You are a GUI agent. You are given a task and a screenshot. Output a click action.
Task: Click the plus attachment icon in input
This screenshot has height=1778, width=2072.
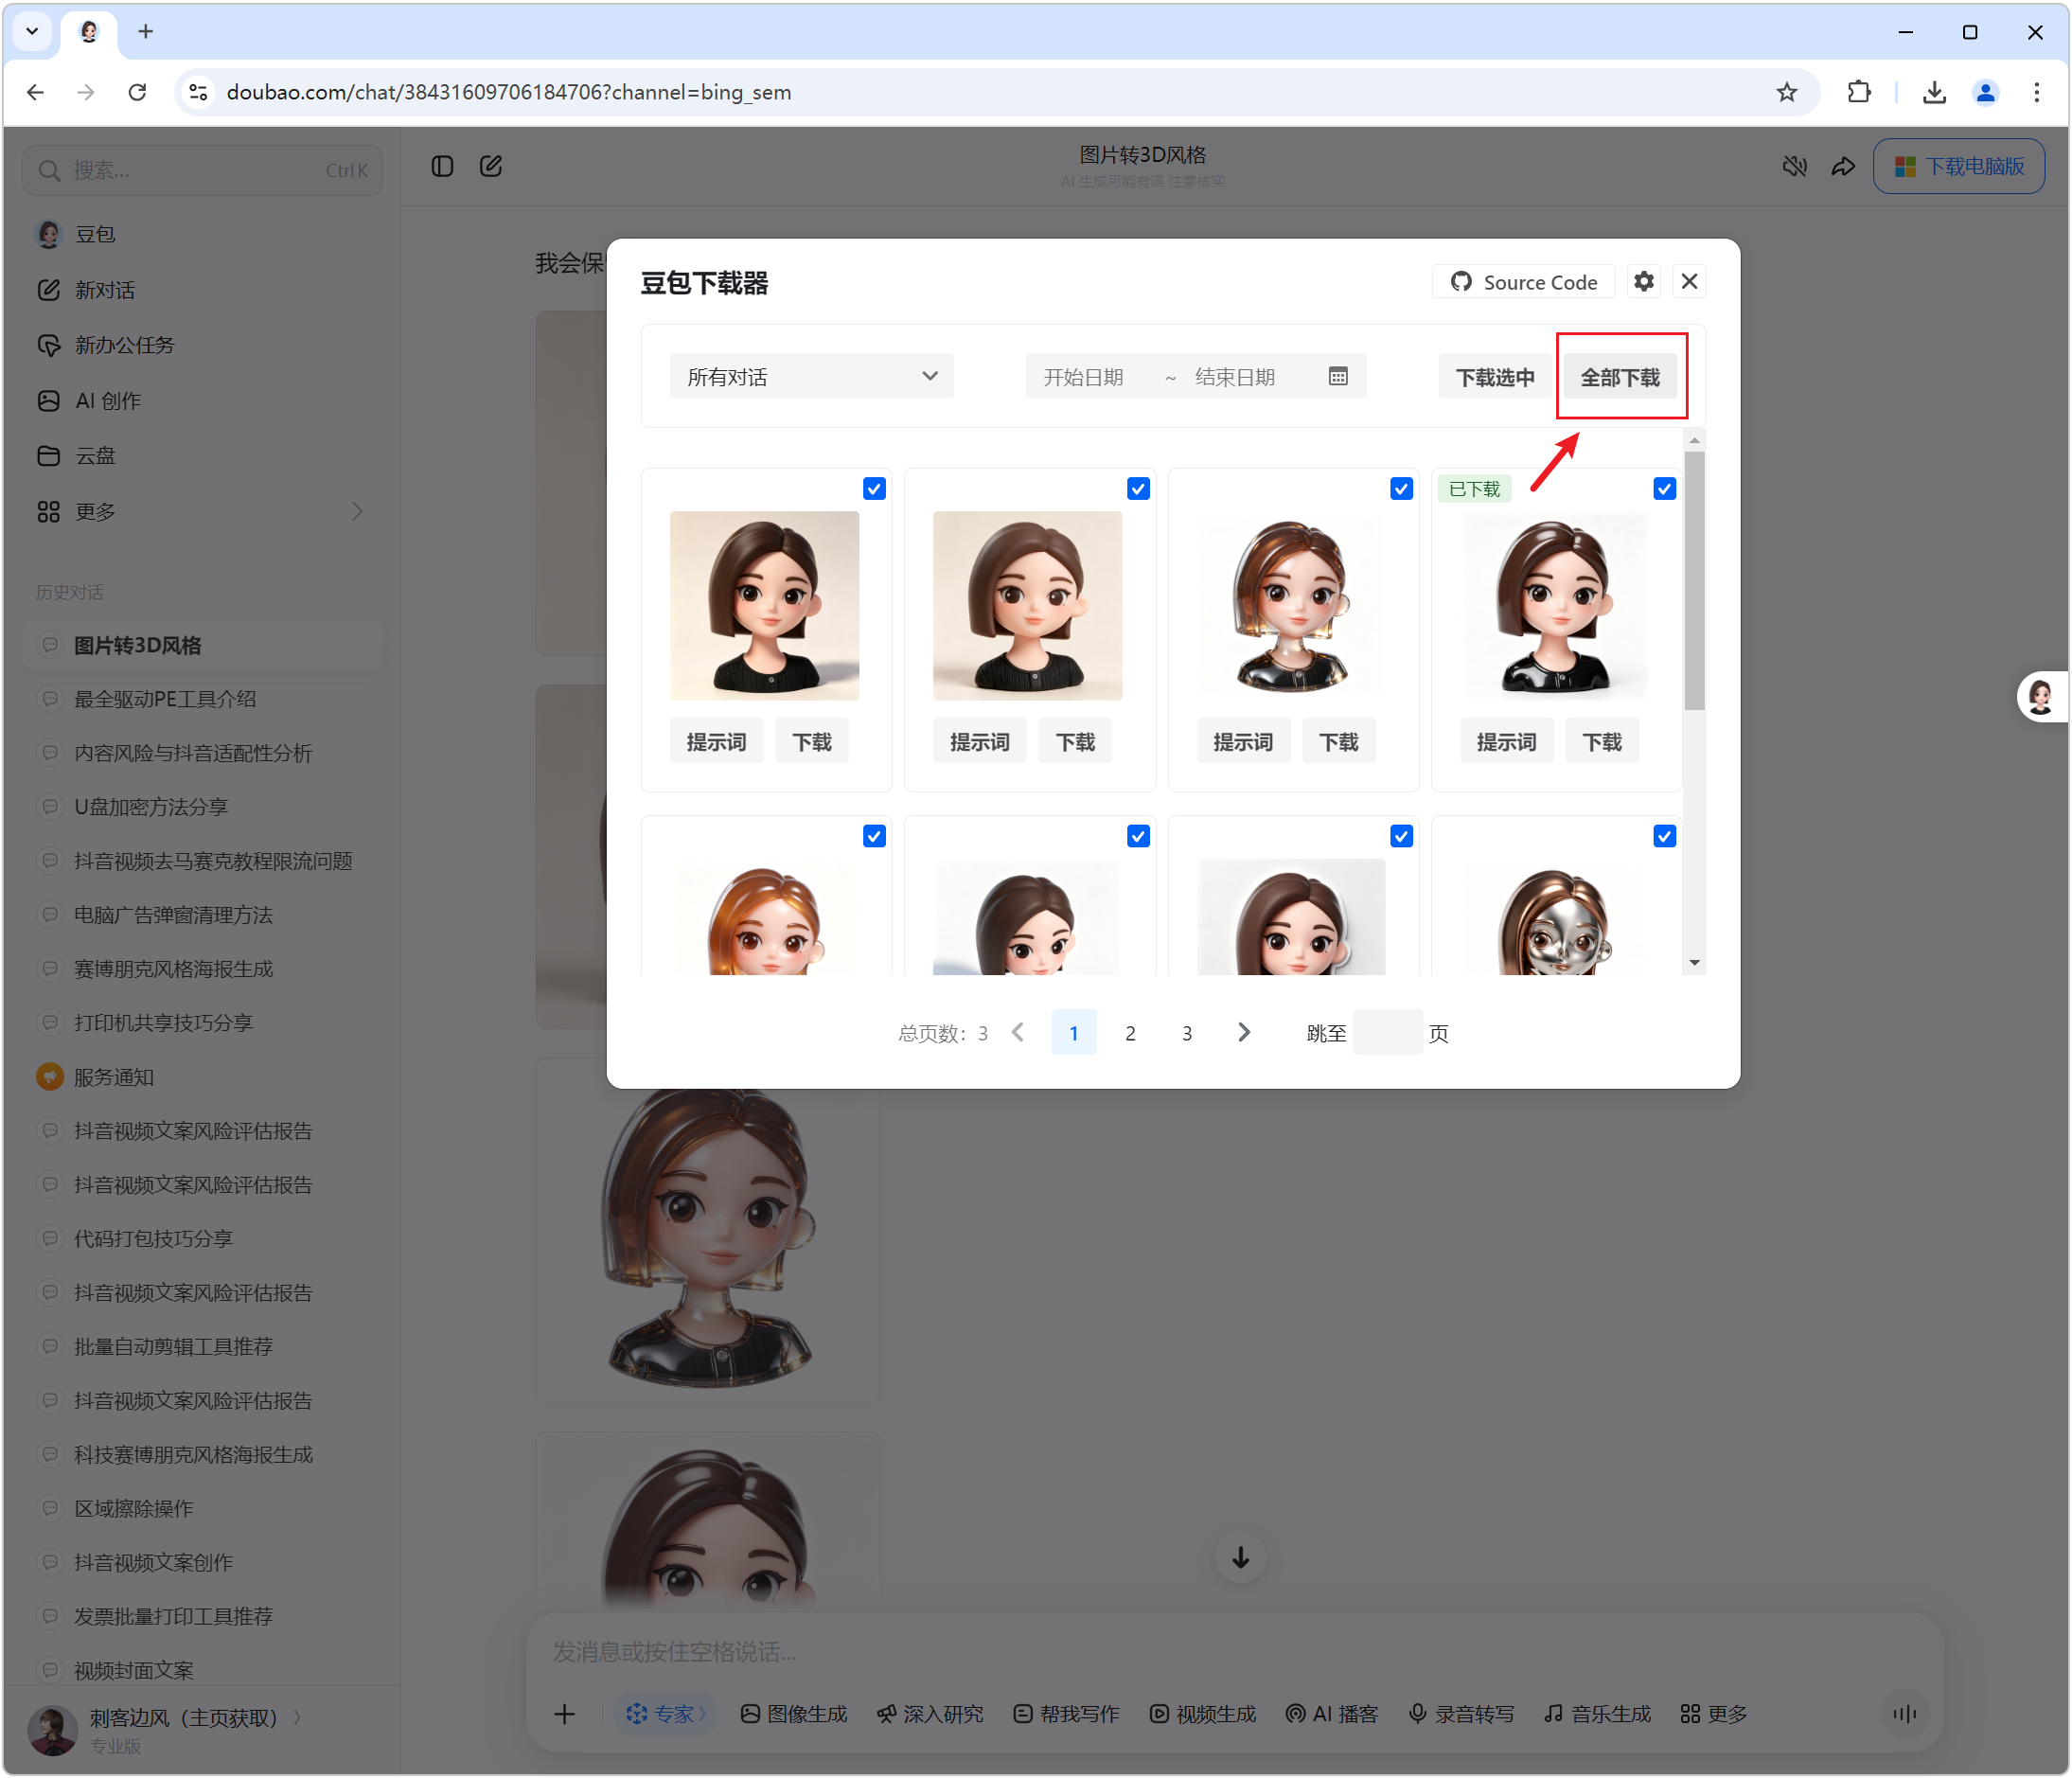564,1714
